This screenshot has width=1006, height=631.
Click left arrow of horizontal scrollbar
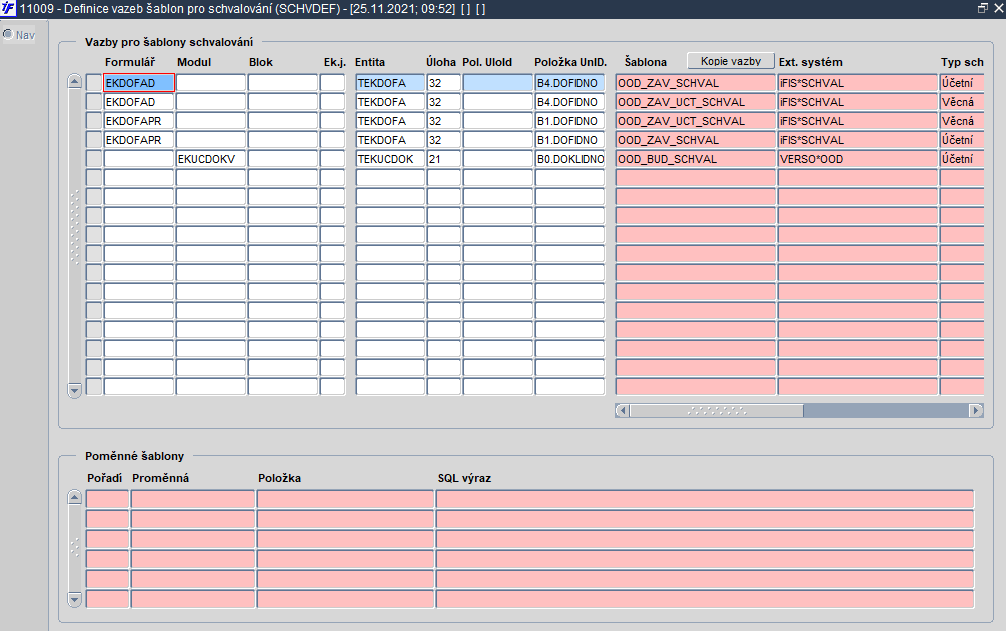pyautogui.click(x=622, y=410)
